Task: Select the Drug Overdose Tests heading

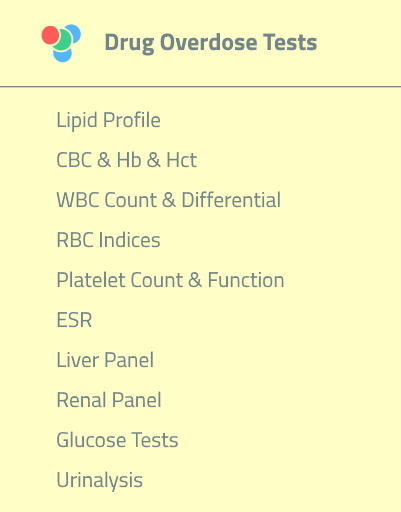Action: [211, 43]
